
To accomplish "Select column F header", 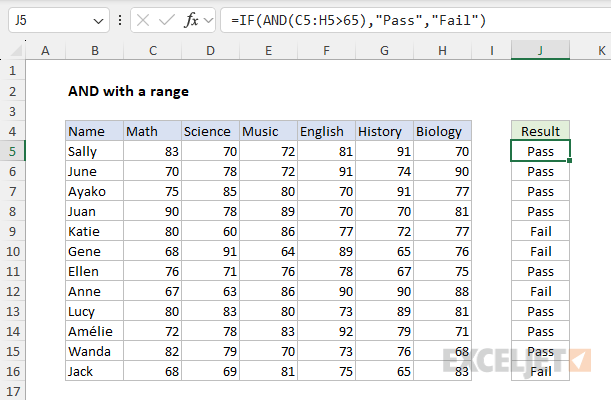I will click(327, 51).
